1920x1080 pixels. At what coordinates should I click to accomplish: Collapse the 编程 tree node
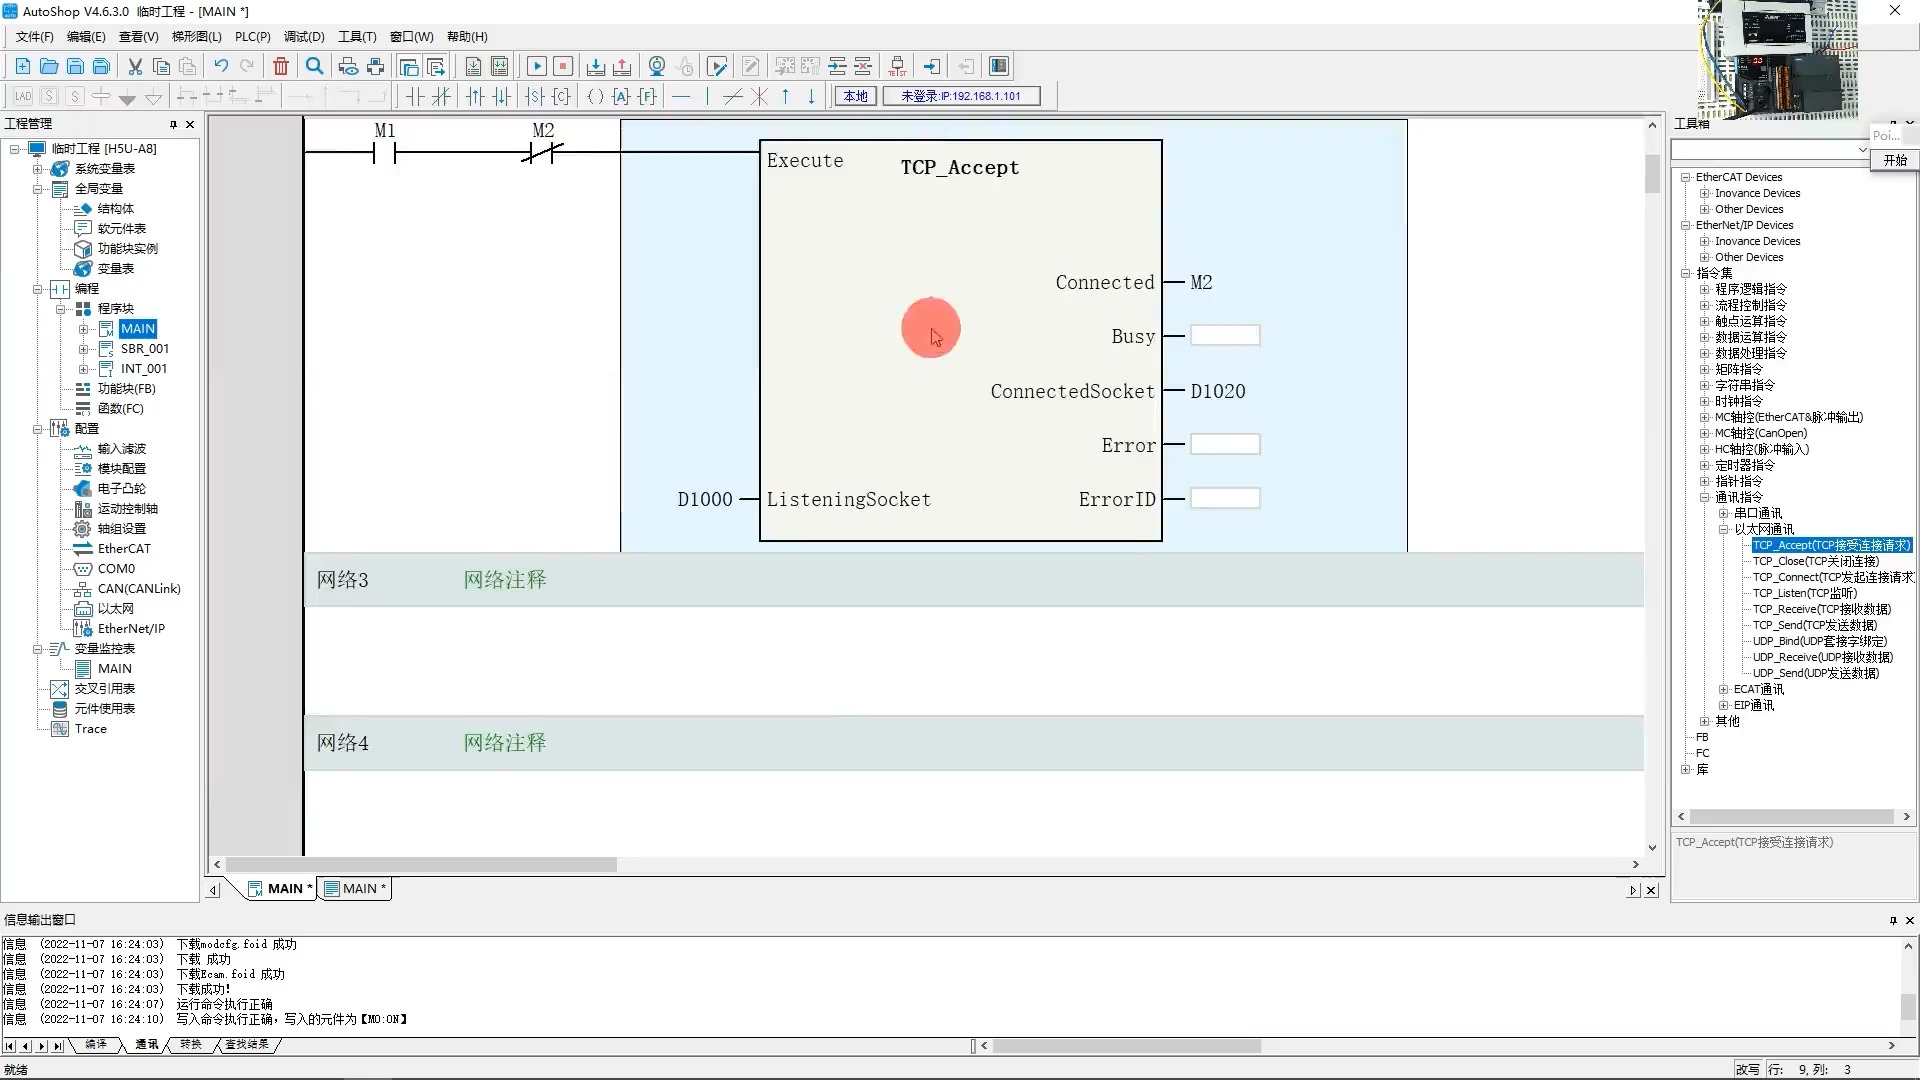click(38, 289)
